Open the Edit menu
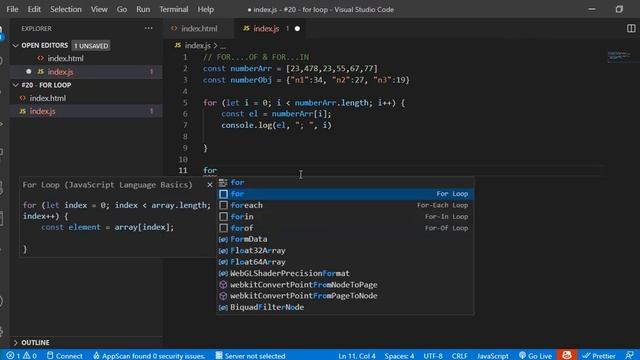The image size is (640, 360). 34,9
